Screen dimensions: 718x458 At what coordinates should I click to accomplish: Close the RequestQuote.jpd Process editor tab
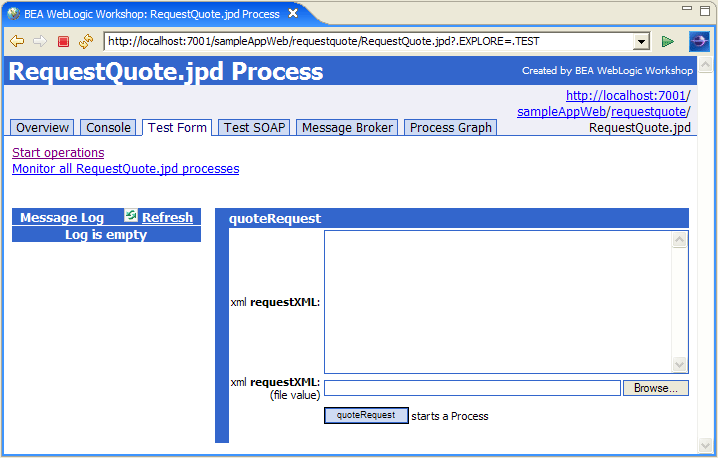pos(293,14)
